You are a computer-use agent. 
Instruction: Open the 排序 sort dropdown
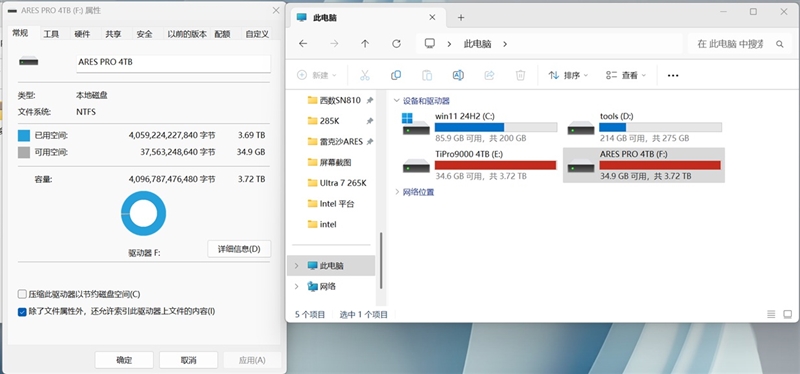568,76
